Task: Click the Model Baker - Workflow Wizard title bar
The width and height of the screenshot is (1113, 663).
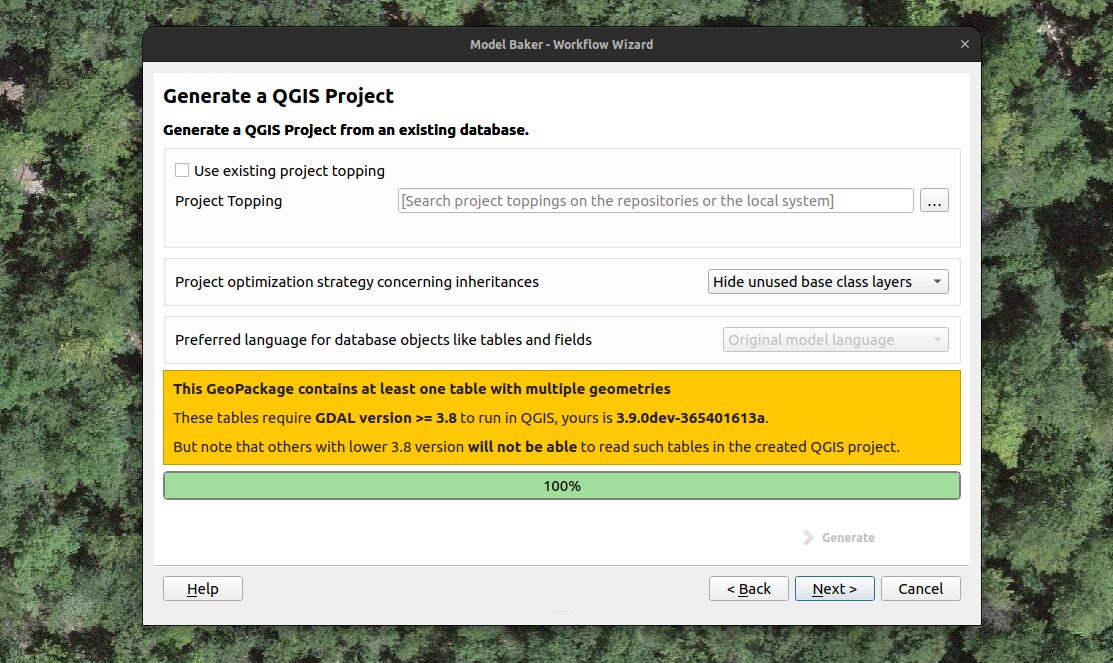Action: point(561,44)
